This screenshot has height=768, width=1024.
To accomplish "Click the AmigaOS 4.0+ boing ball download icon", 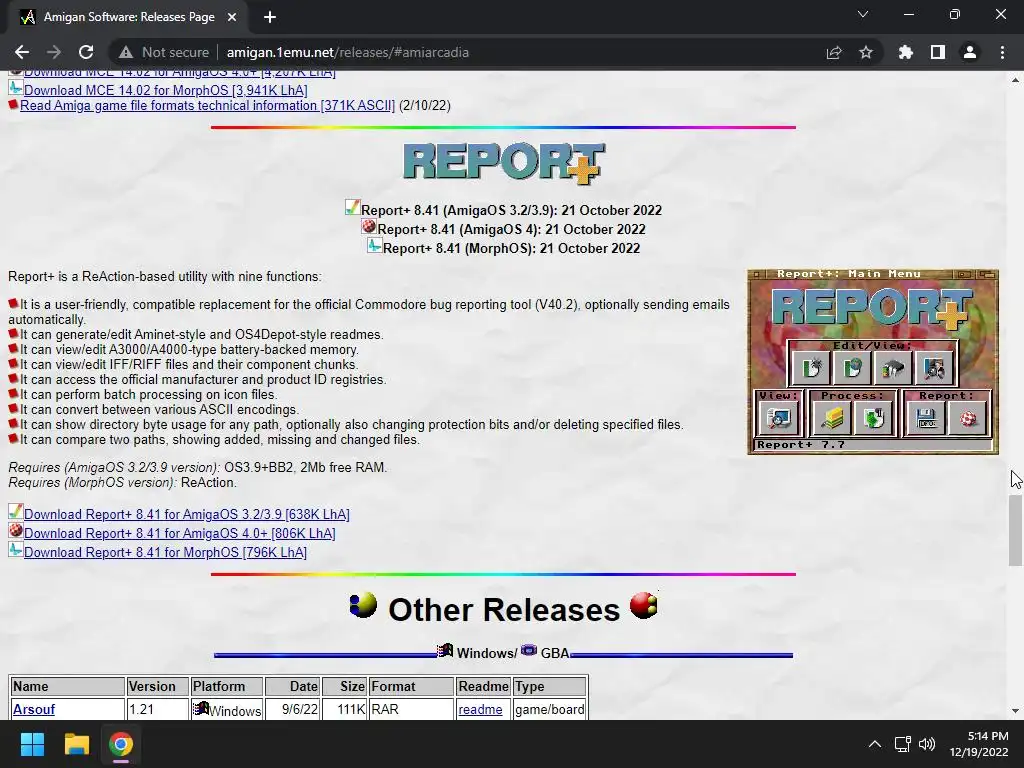I will 16,531.
